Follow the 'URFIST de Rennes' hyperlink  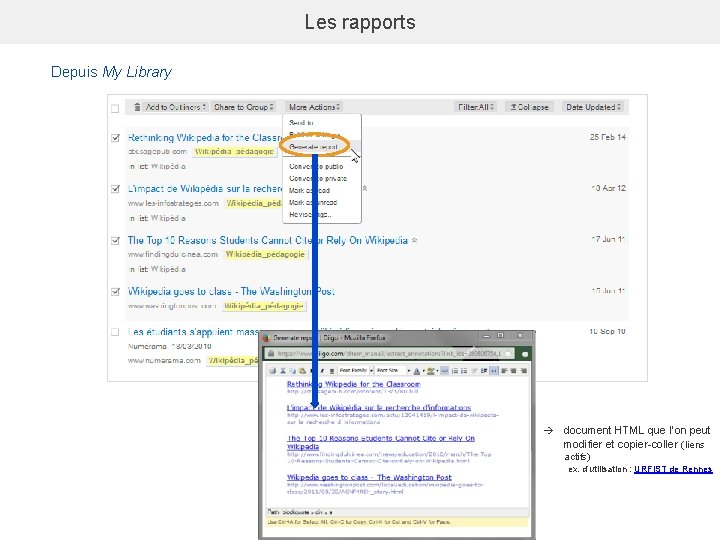point(673,469)
